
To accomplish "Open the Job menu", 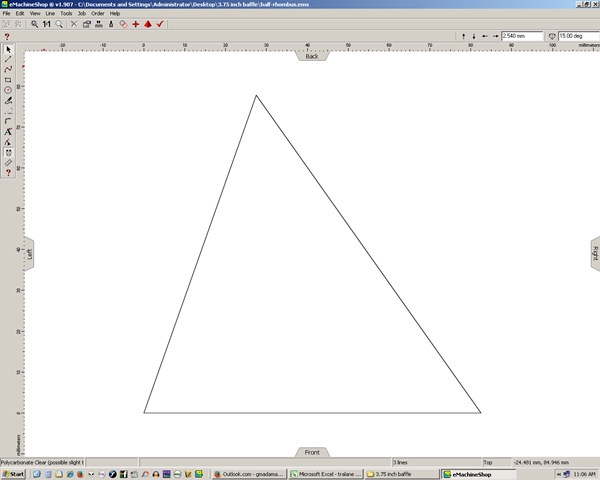I will point(82,13).
